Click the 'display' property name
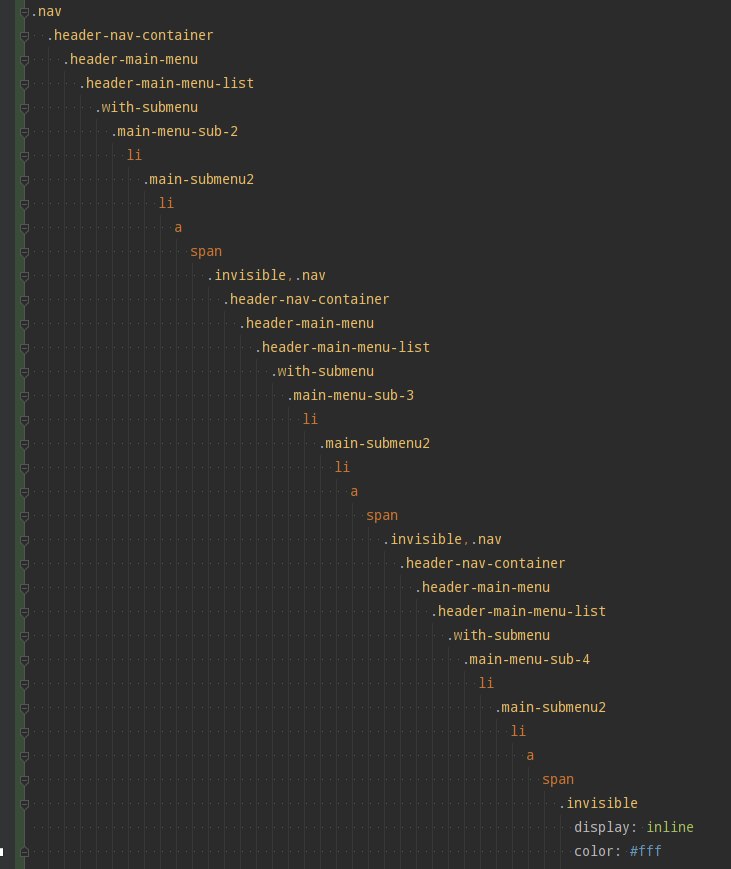 (602, 827)
